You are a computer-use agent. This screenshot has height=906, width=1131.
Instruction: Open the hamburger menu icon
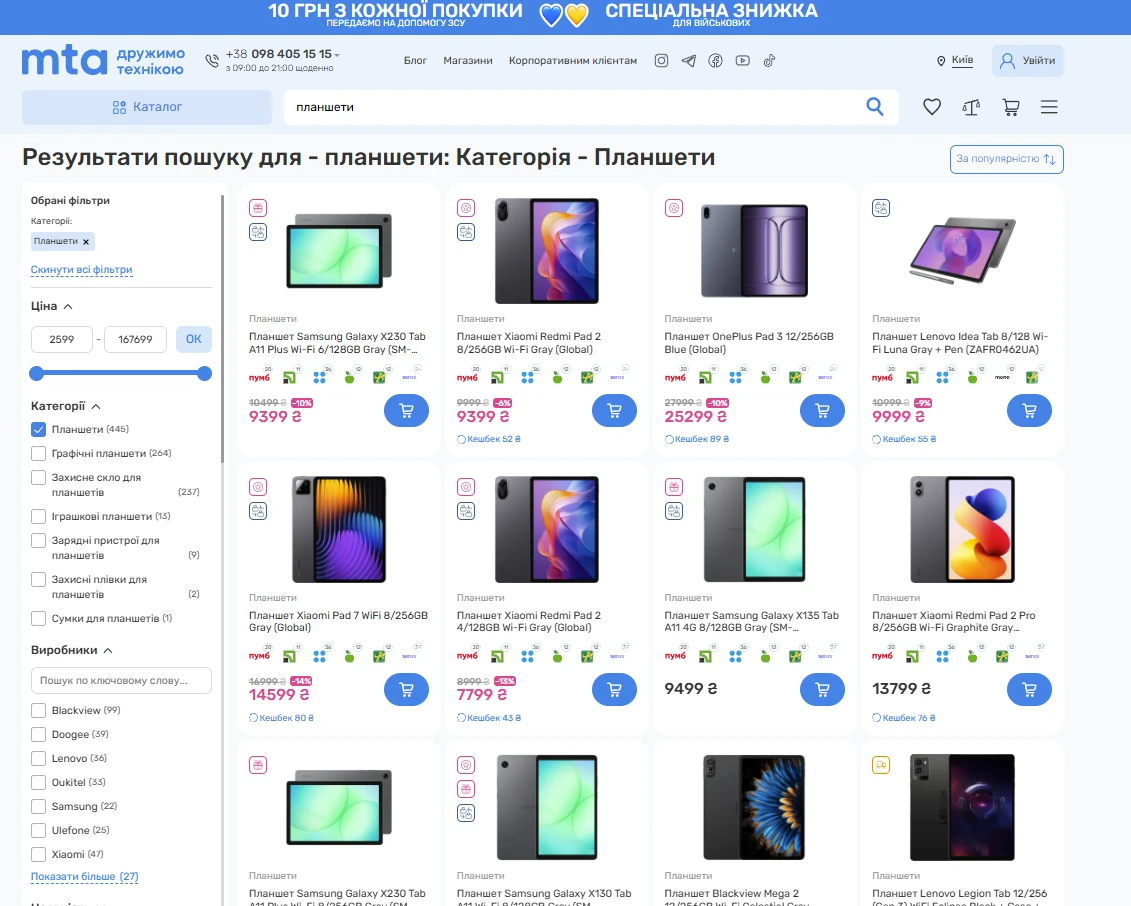[x=1049, y=107]
